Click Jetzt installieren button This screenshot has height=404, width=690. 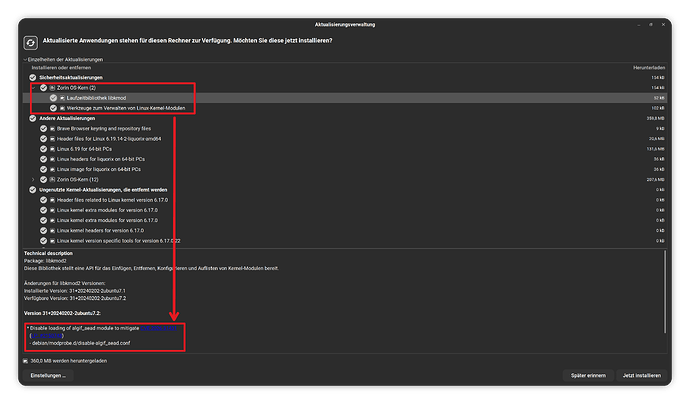(x=642, y=375)
